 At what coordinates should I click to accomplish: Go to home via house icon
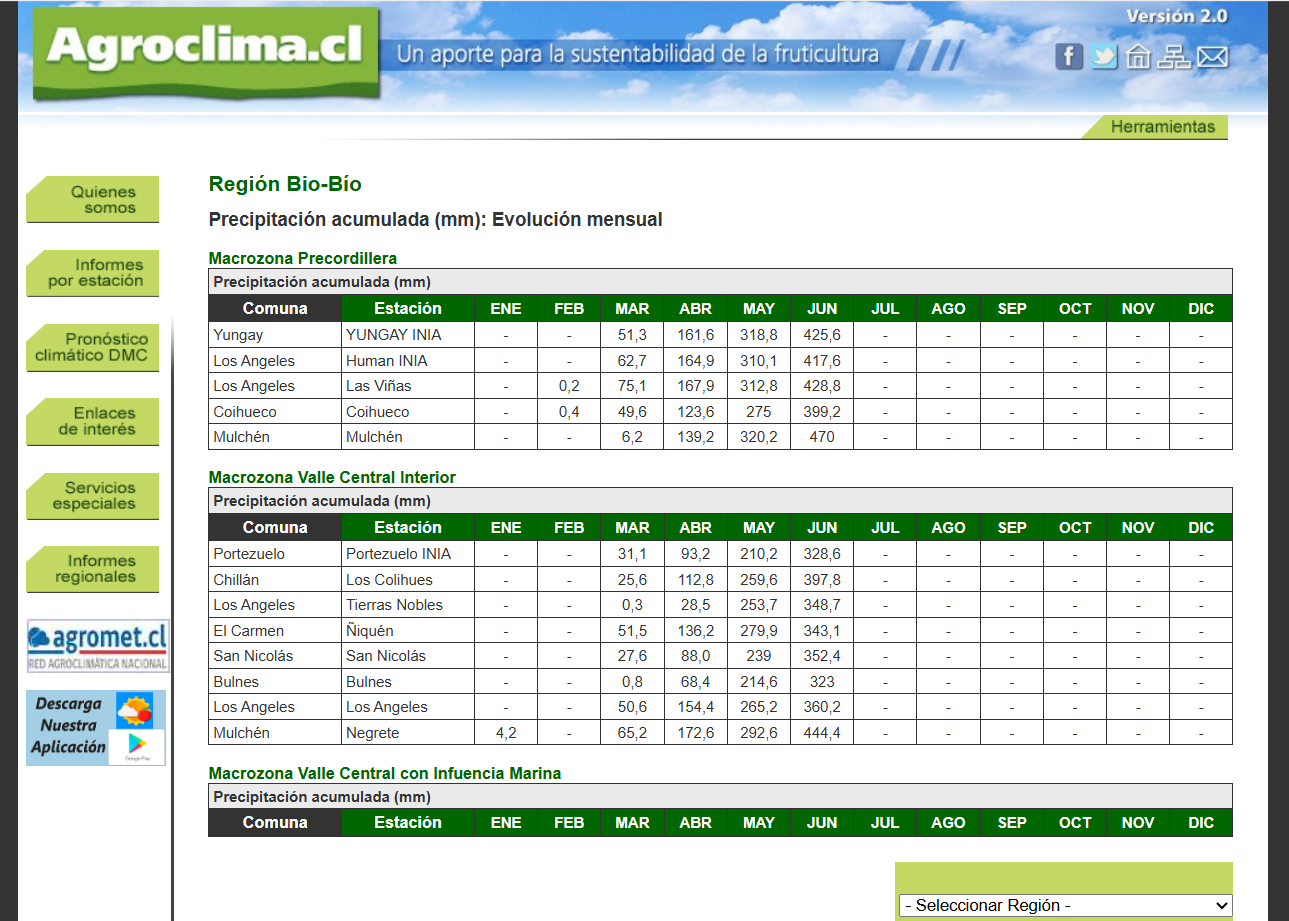(1138, 57)
